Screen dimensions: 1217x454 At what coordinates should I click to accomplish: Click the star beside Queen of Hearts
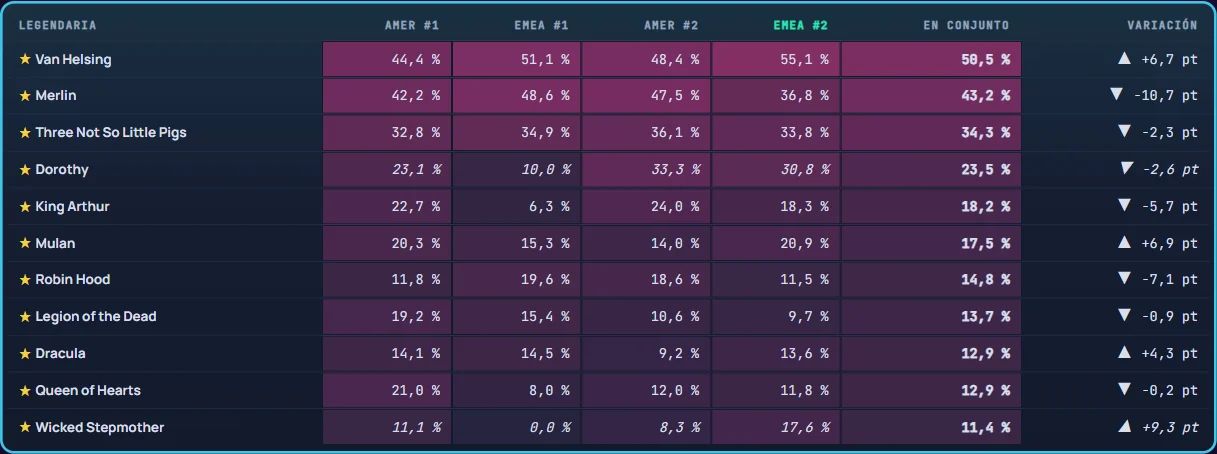(25, 391)
